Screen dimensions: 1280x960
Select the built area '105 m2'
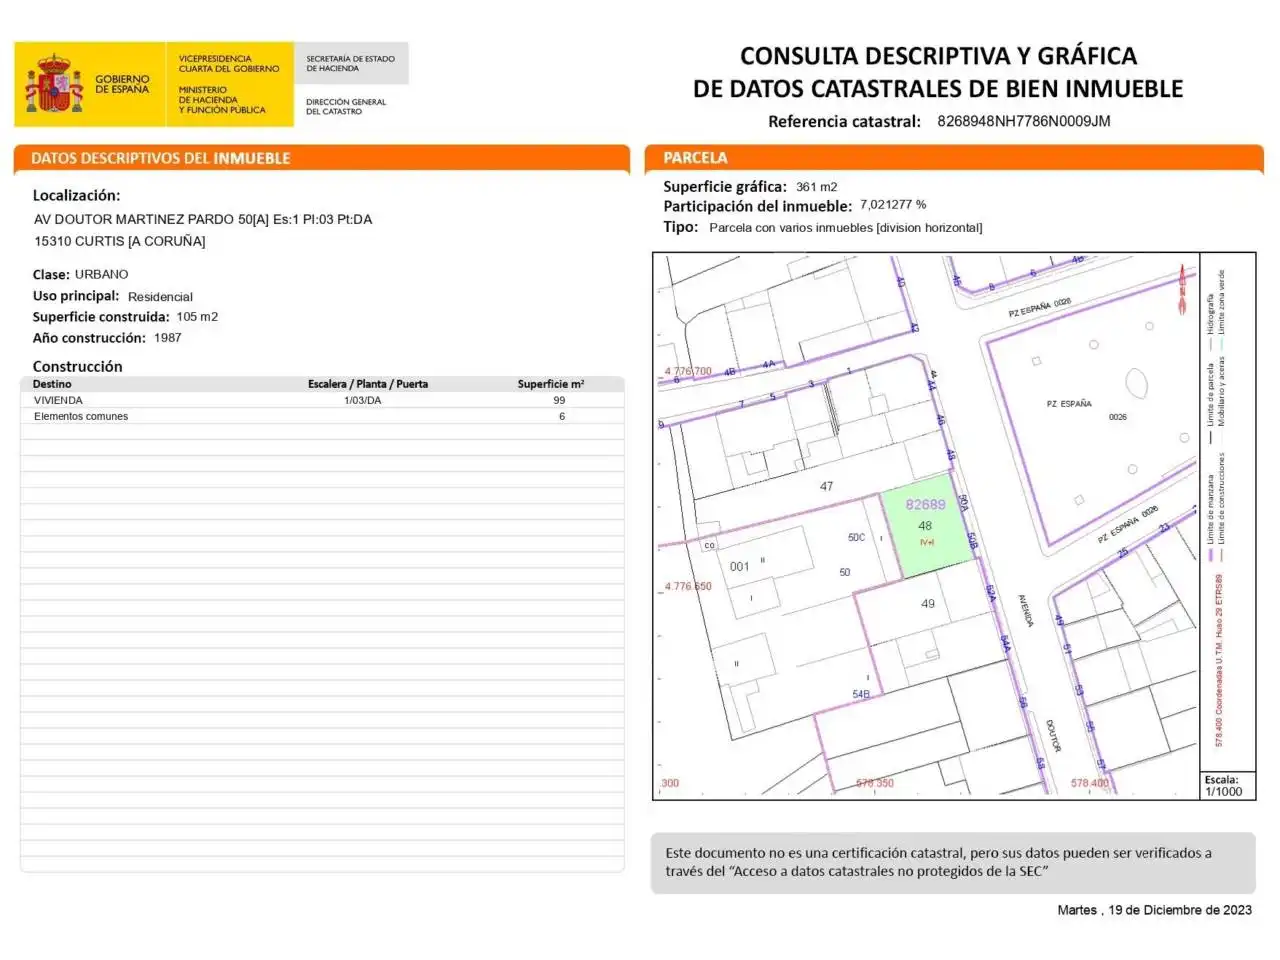click(197, 317)
